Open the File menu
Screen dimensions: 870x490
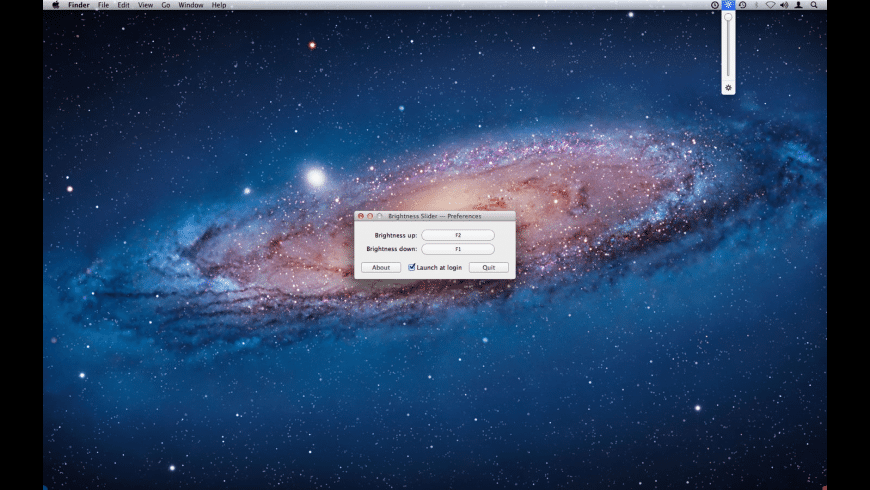pyautogui.click(x=103, y=5)
